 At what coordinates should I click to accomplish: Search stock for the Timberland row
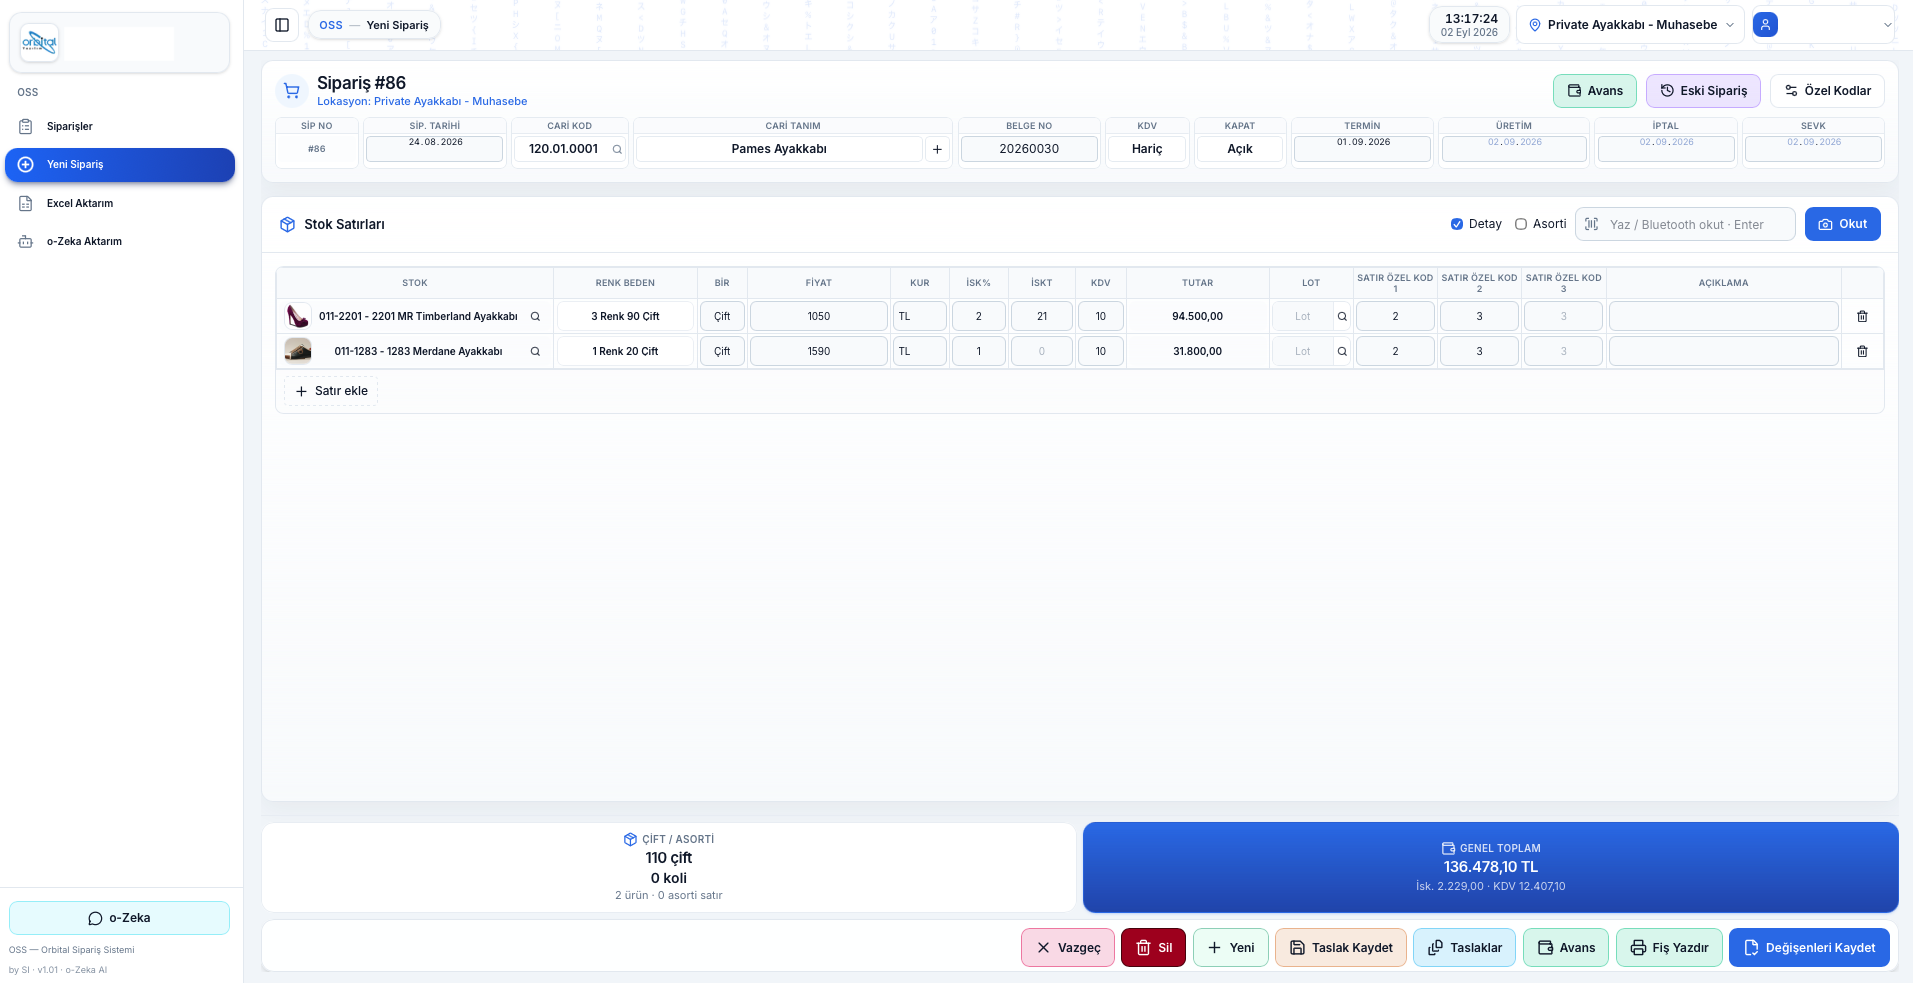[535, 316]
